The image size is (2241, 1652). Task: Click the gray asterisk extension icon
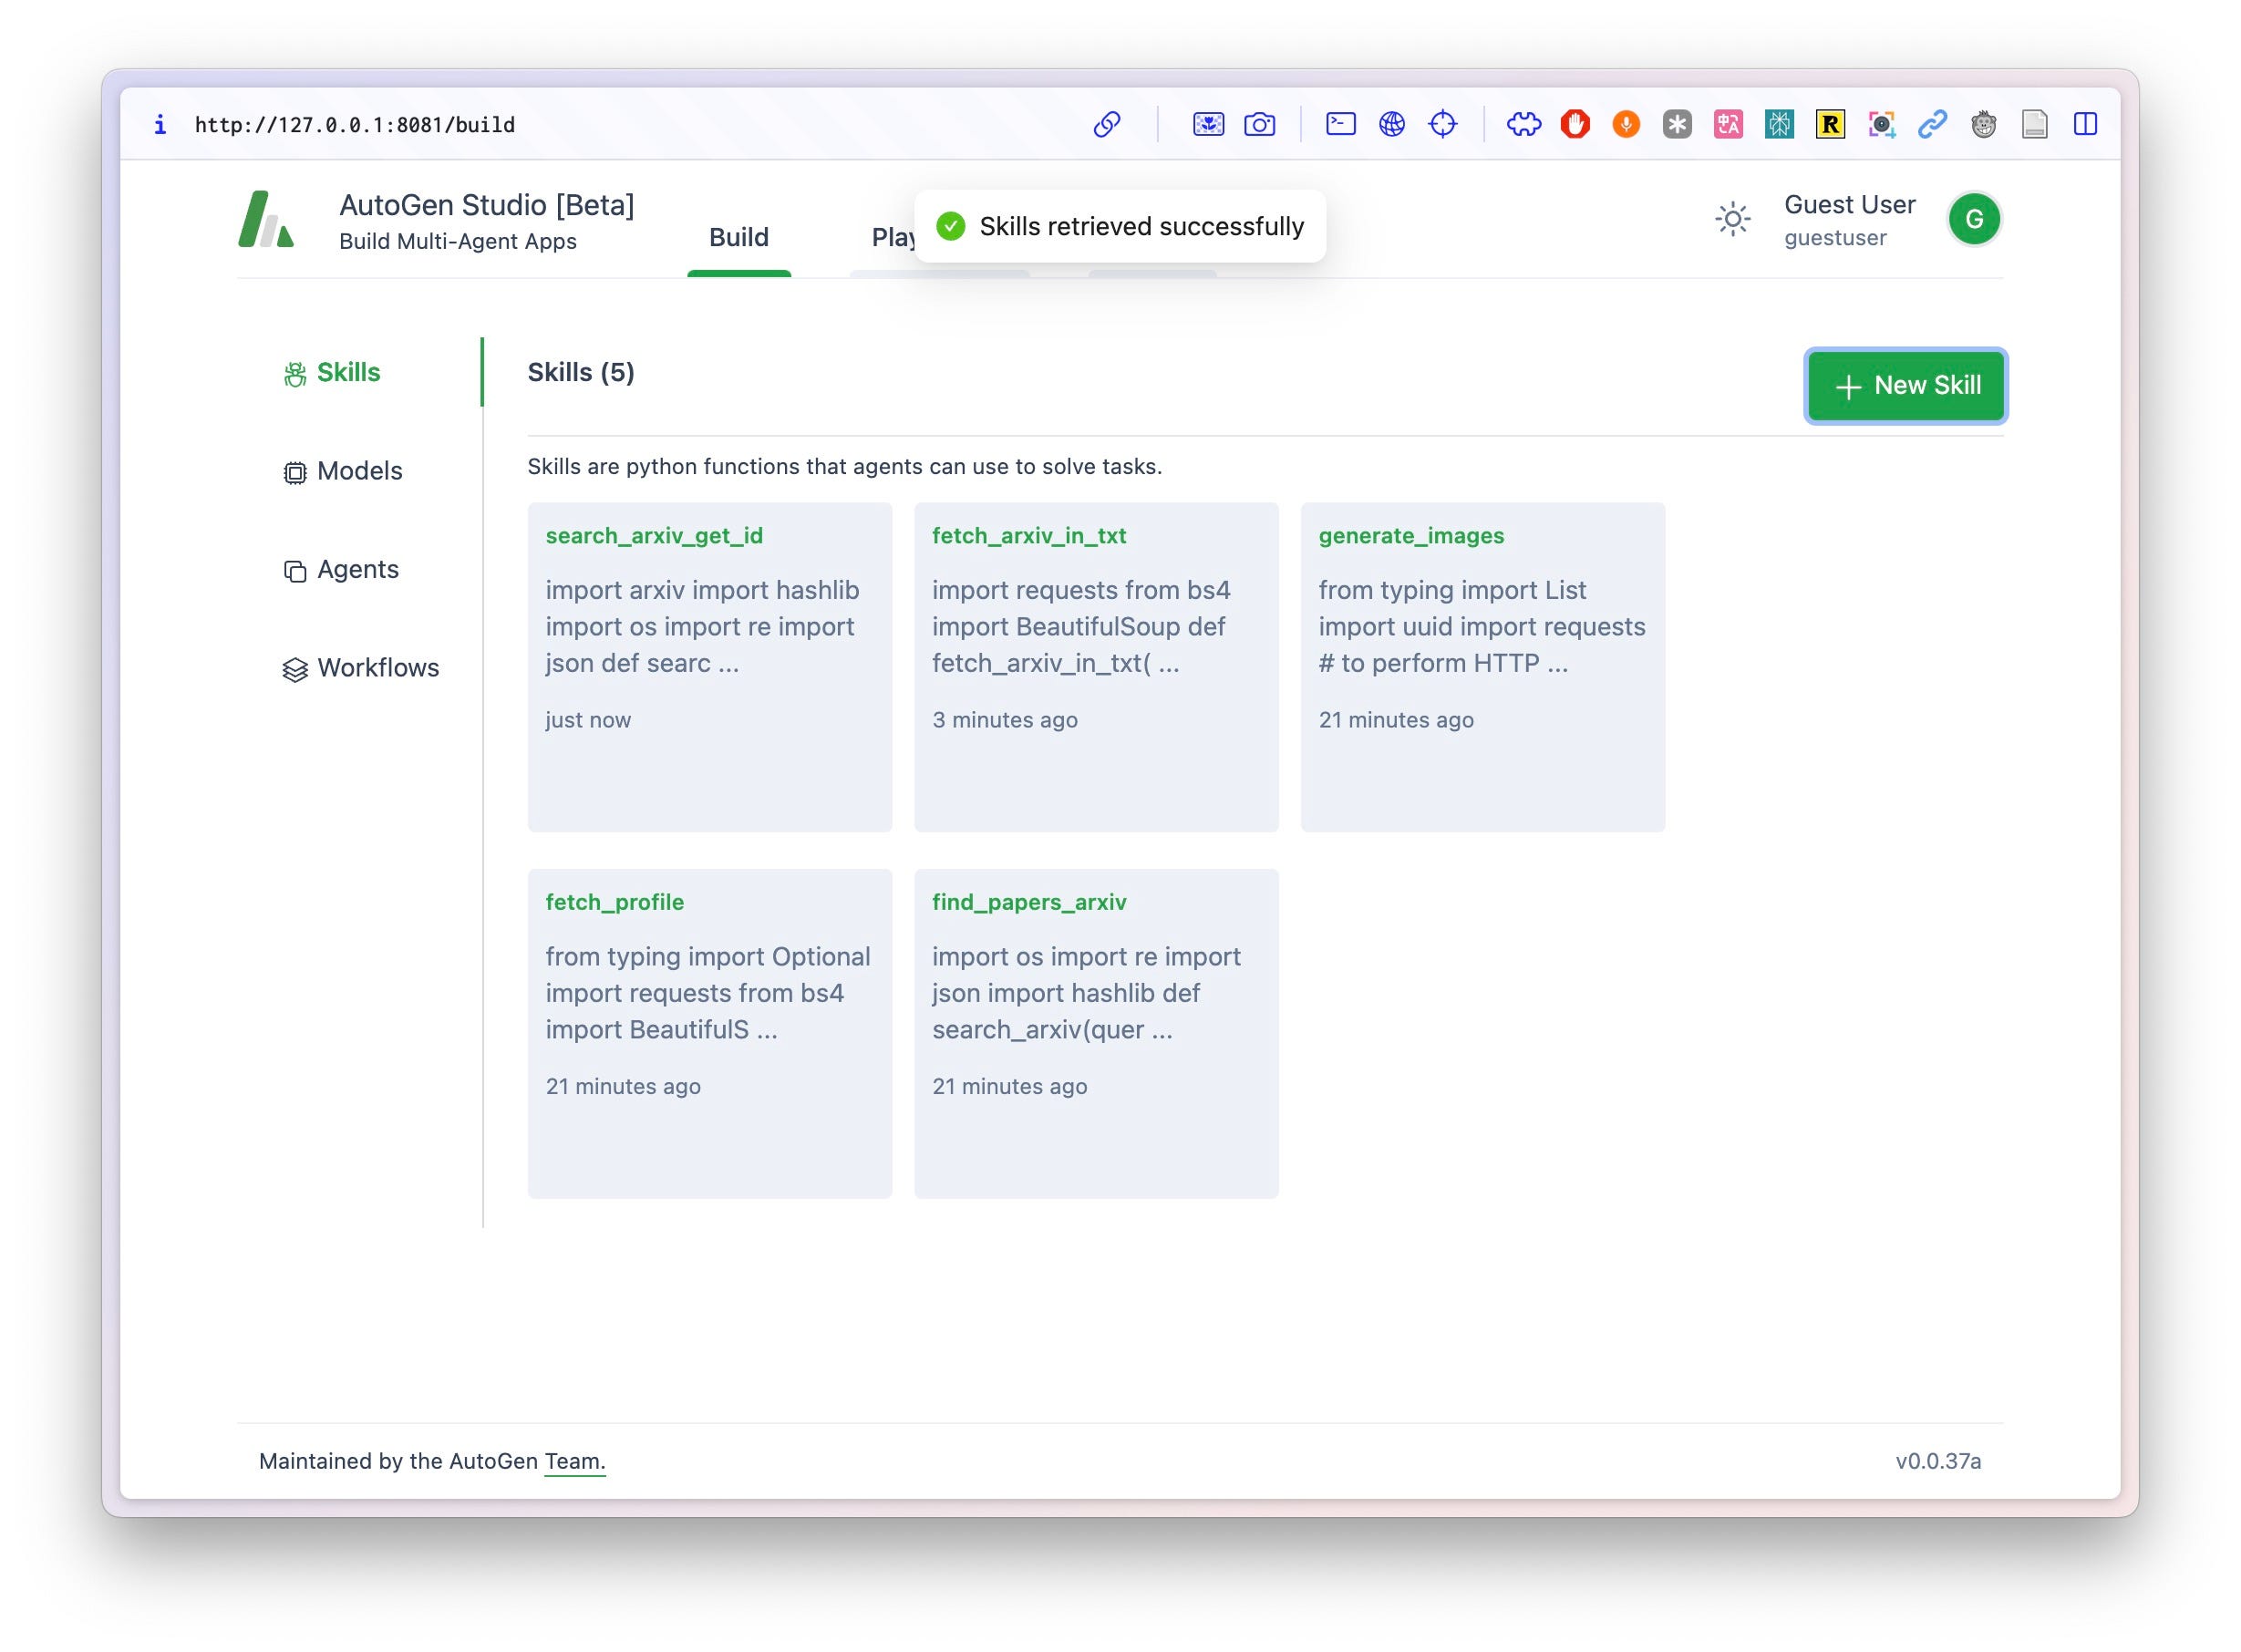pyautogui.click(x=1677, y=124)
